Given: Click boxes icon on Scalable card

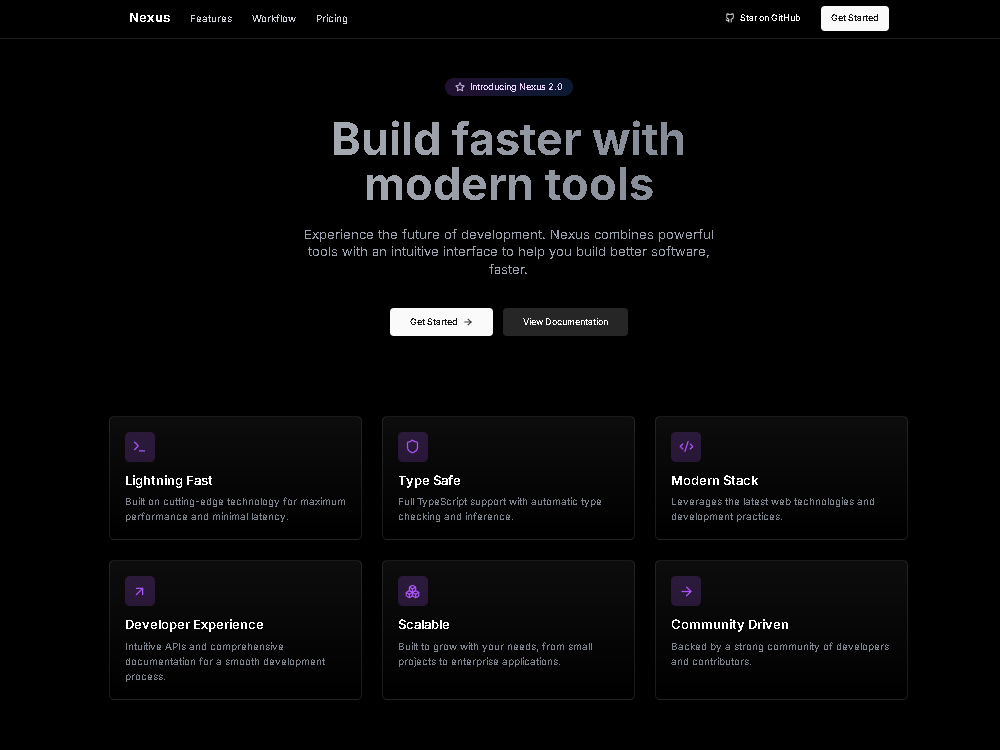Looking at the screenshot, I should 413,591.
